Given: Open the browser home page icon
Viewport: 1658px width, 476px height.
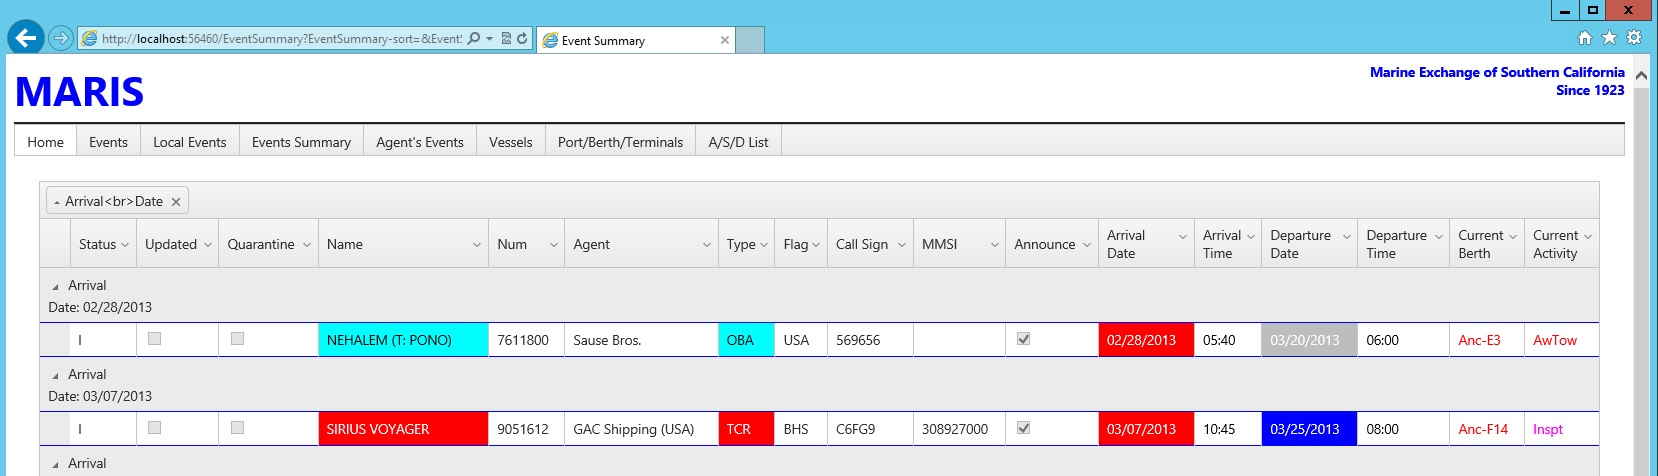Looking at the screenshot, I should [1584, 38].
